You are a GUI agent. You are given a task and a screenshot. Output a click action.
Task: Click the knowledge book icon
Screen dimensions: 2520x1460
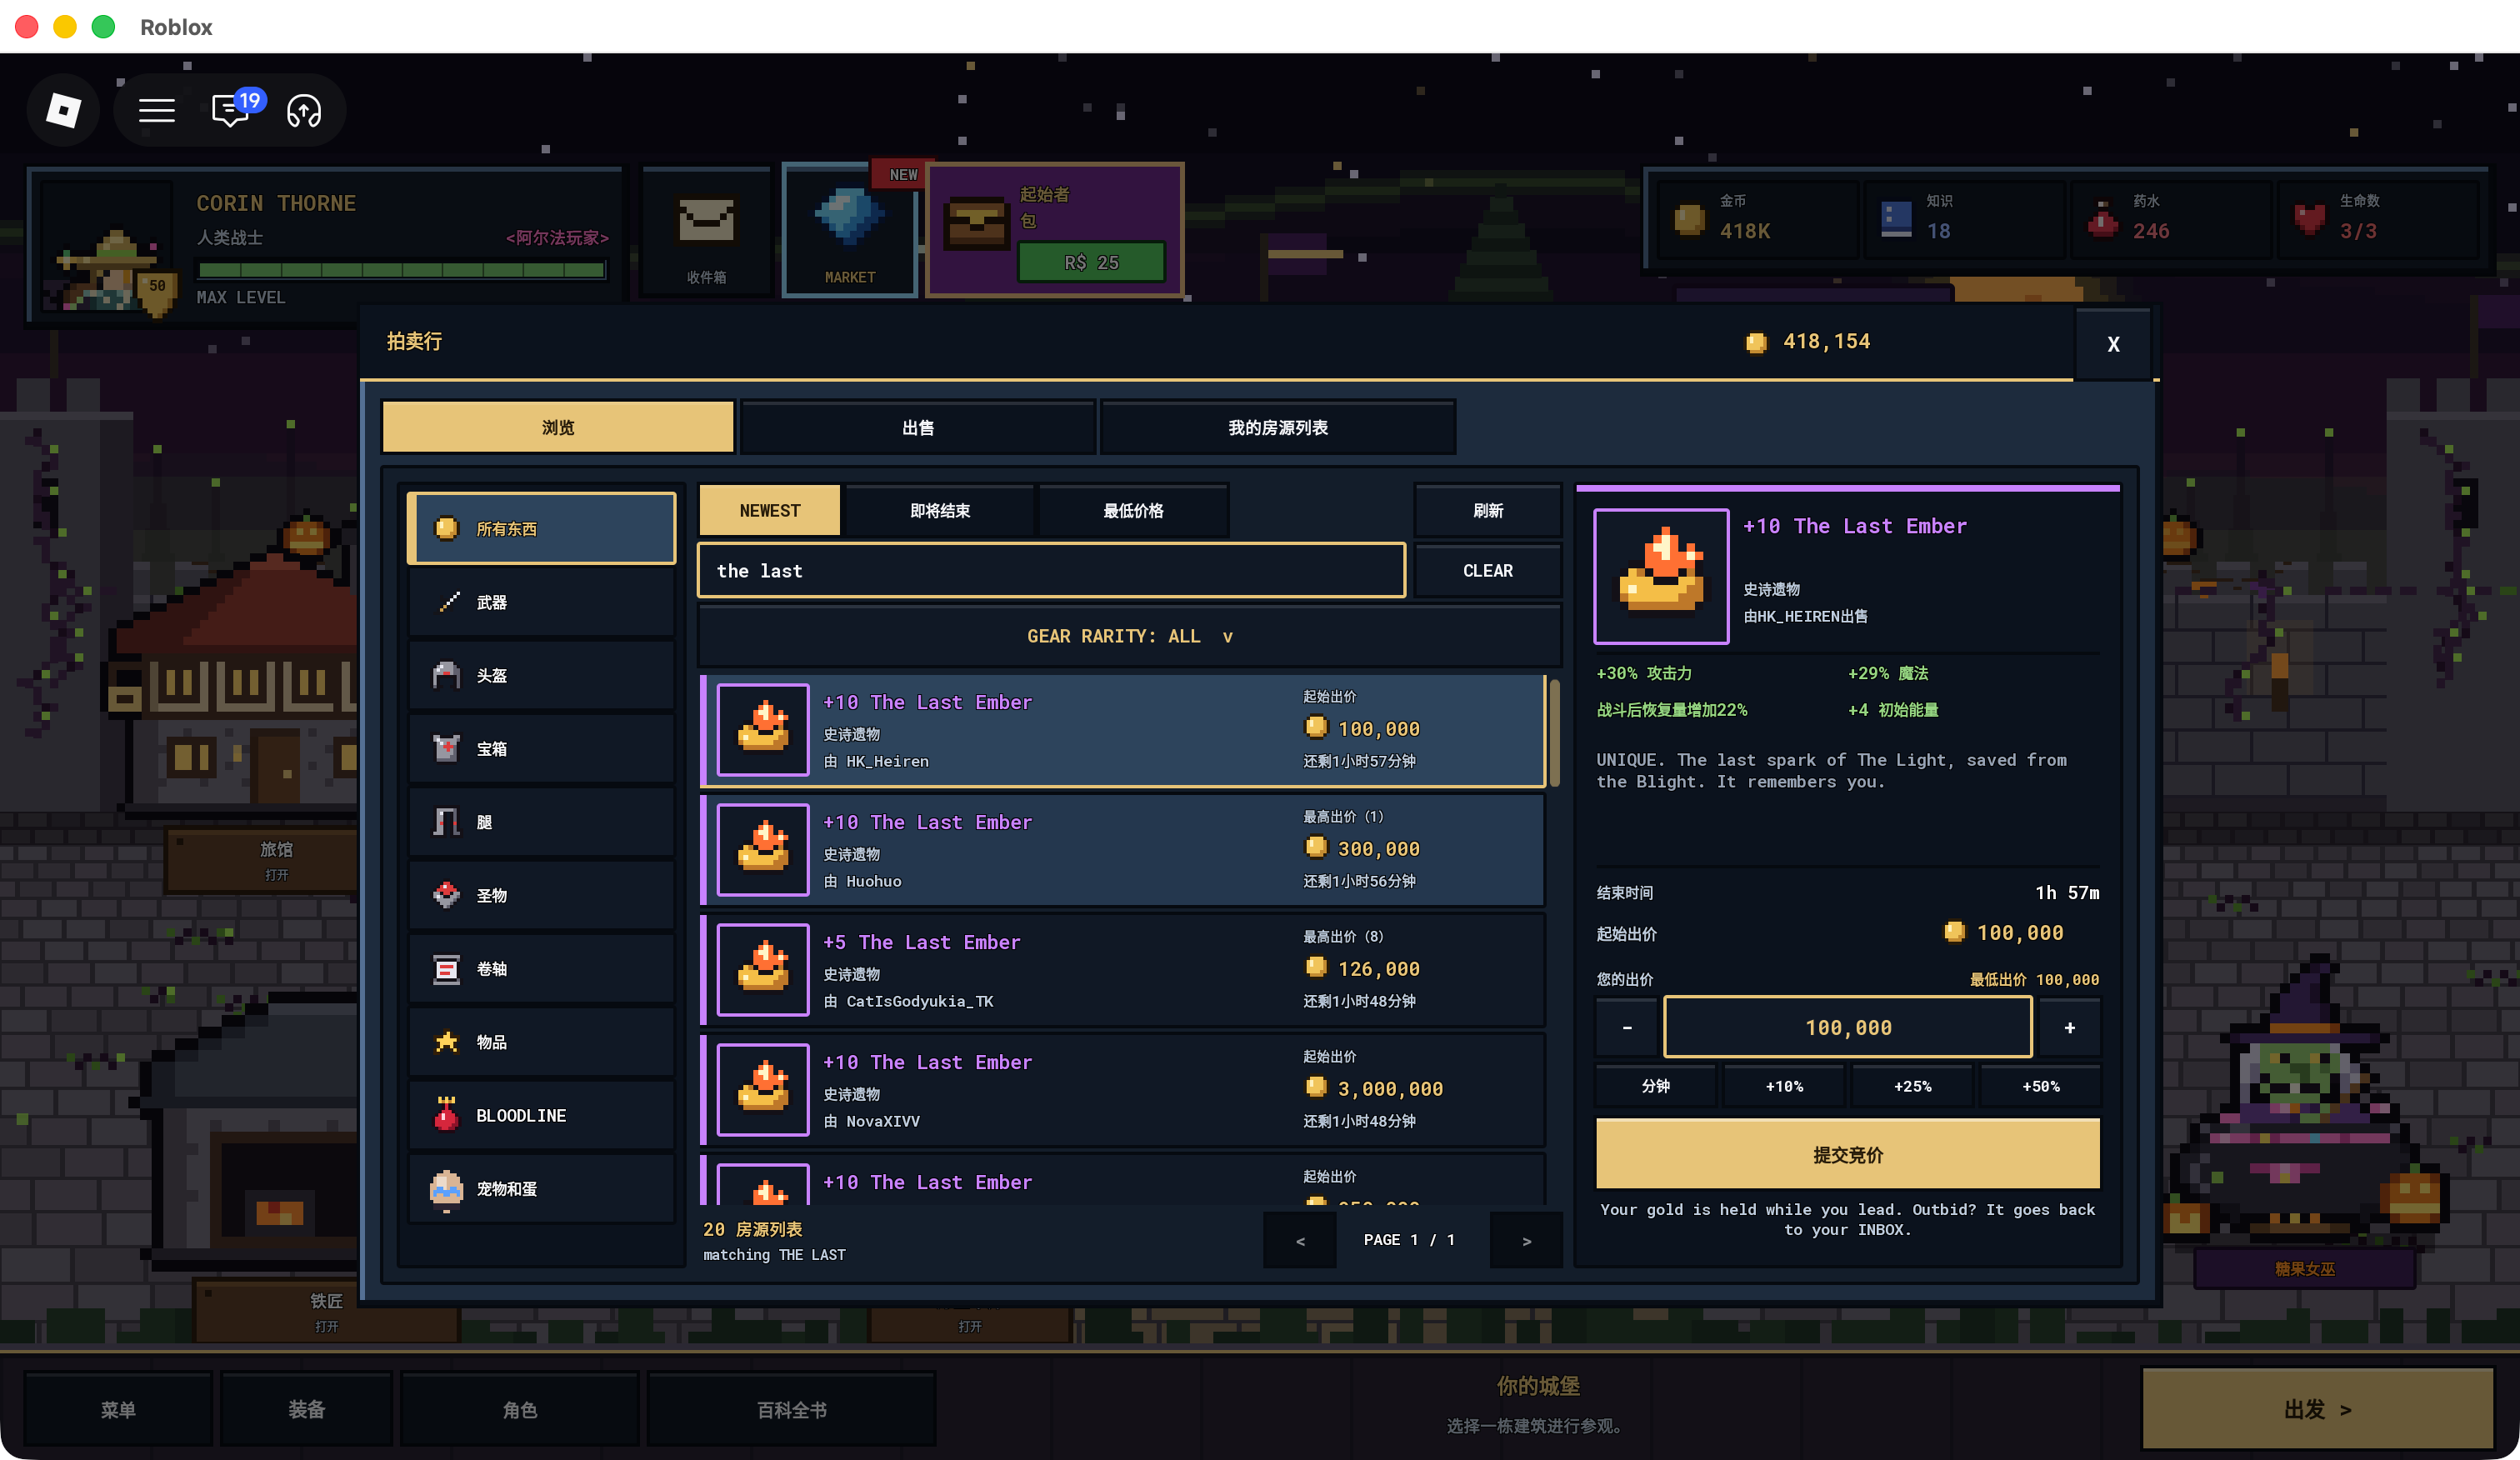1895,219
